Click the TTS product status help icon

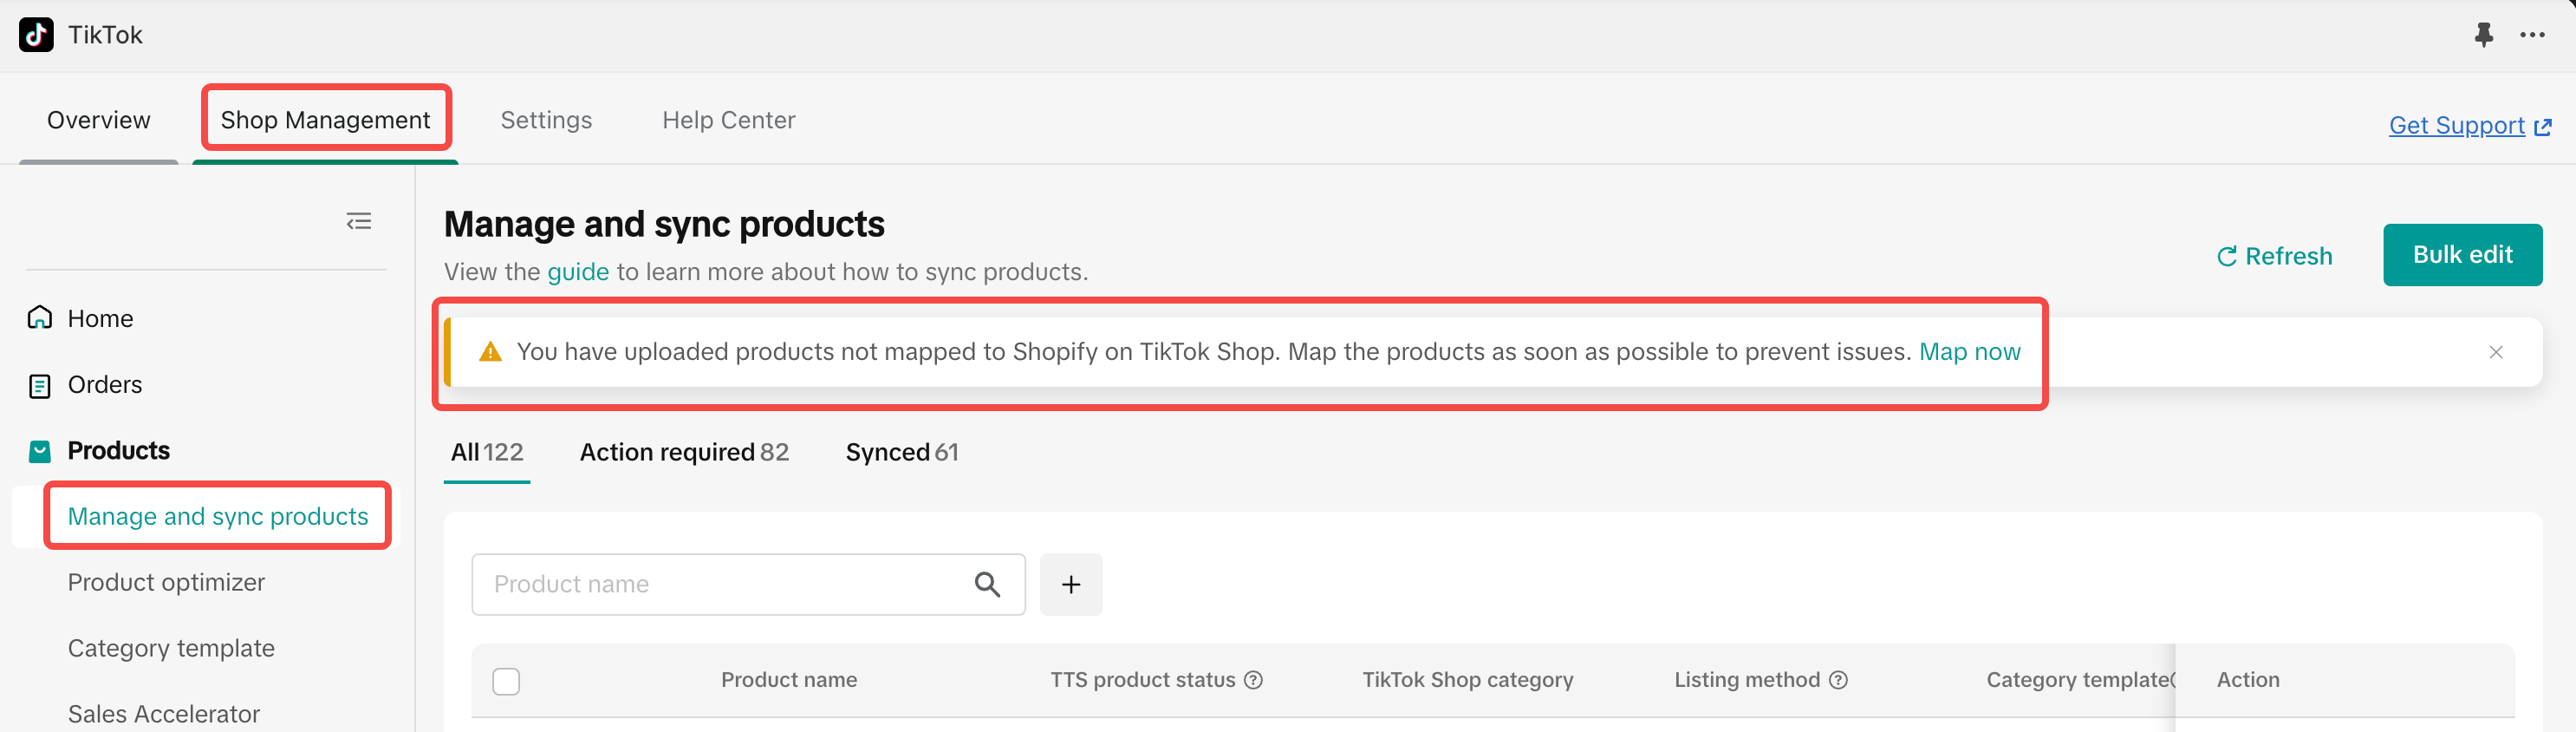pyautogui.click(x=1253, y=680)
